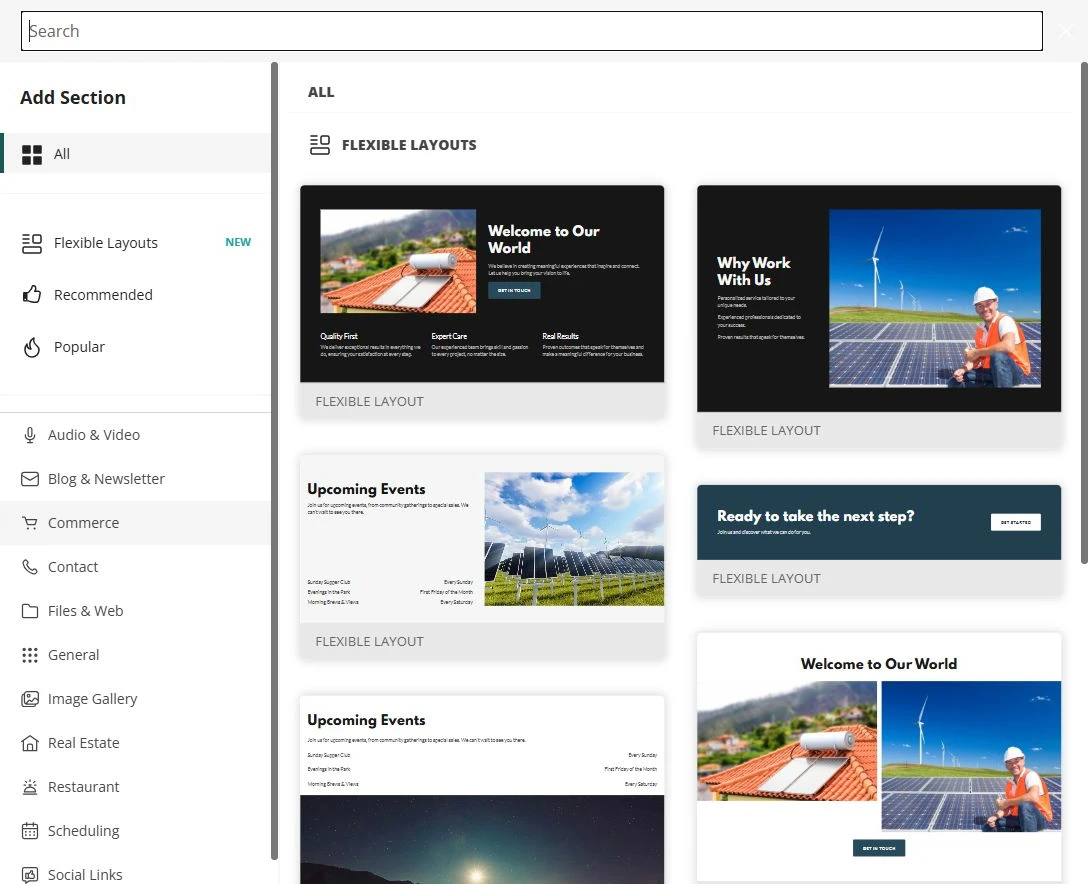
Task: Click the search input field
Action: coord(532,31)
